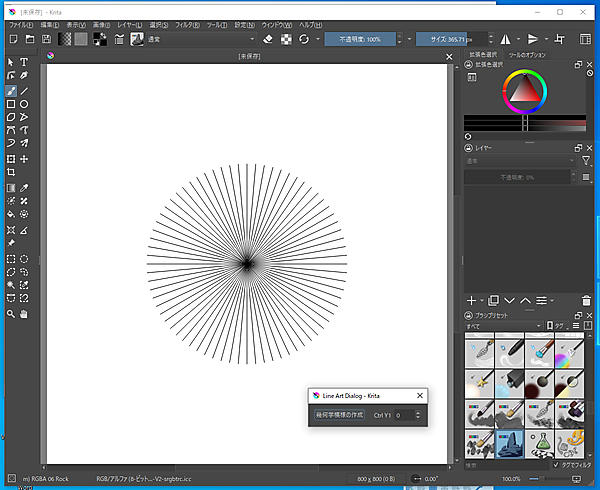Add a new layer with plus icon
Viewport: 600px width, 490px height.
click(x=472, y=300)
